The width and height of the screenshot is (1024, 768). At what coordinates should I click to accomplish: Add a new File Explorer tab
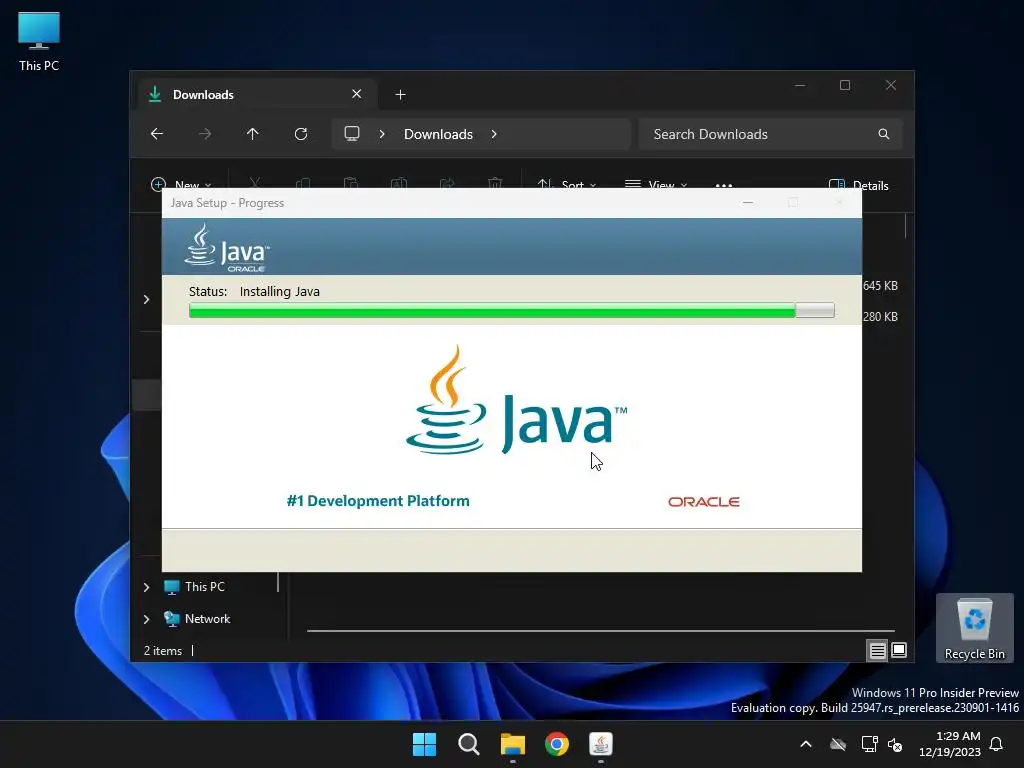[400, 95]
